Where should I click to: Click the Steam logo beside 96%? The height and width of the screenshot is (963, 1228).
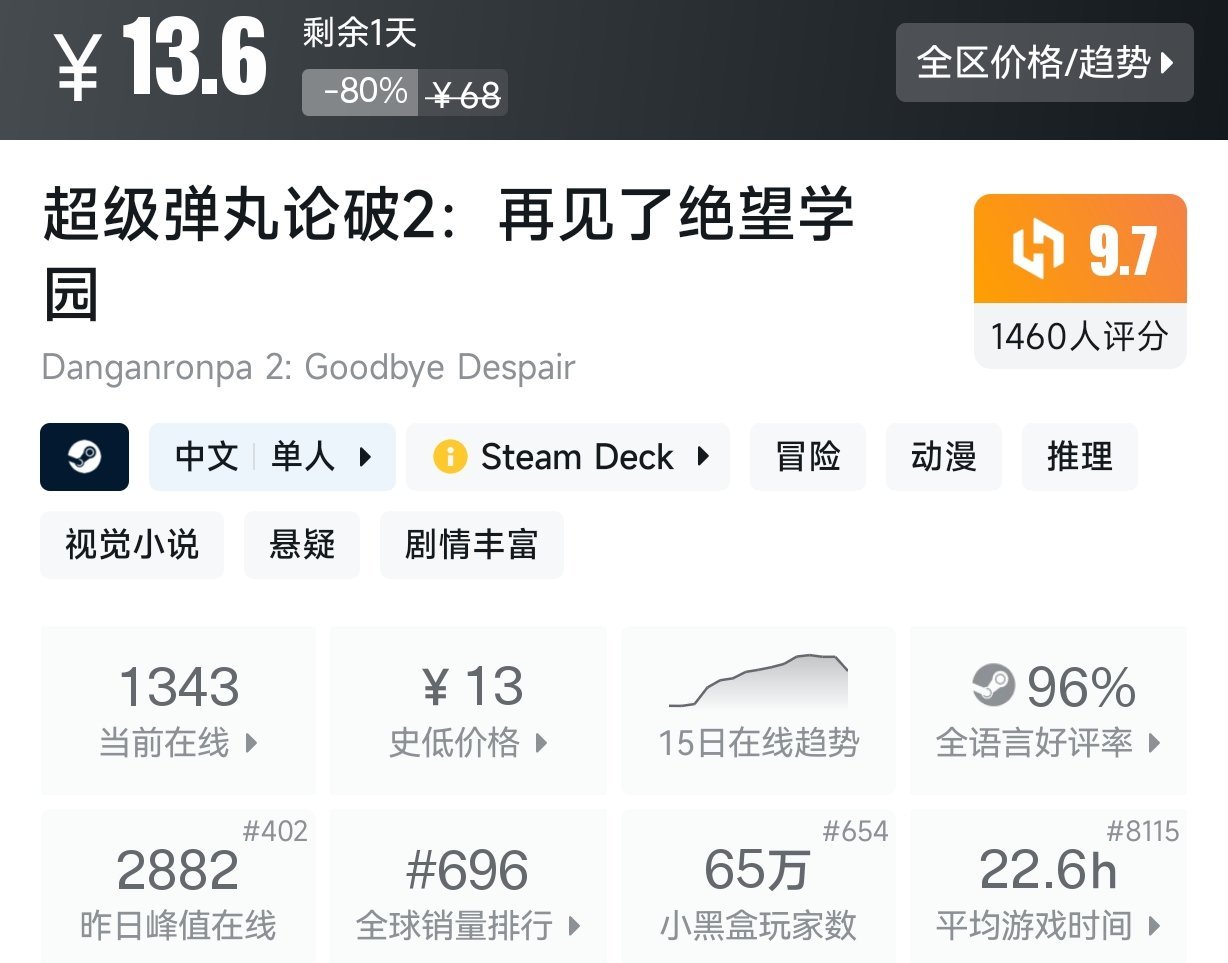click(993, 686)
